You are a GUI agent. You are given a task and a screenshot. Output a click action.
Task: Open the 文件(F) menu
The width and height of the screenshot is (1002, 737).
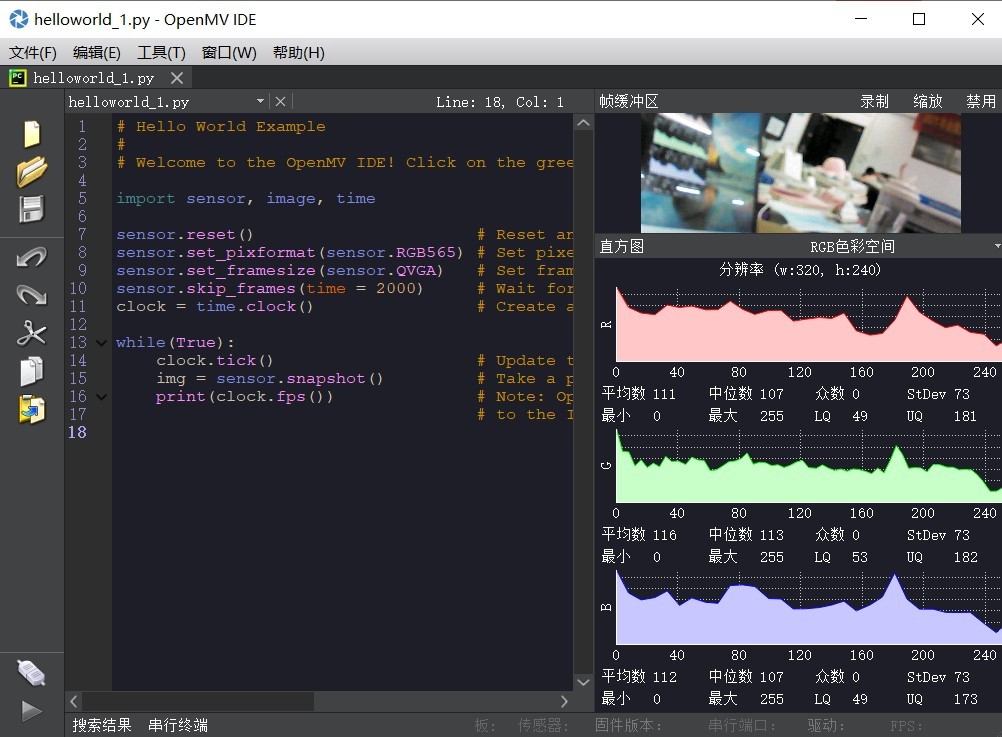coord(33,53)
